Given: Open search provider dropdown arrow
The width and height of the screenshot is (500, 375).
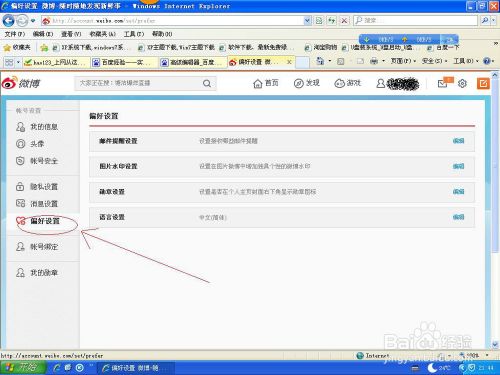Looking at the screenshot, I should coord(493,21).
